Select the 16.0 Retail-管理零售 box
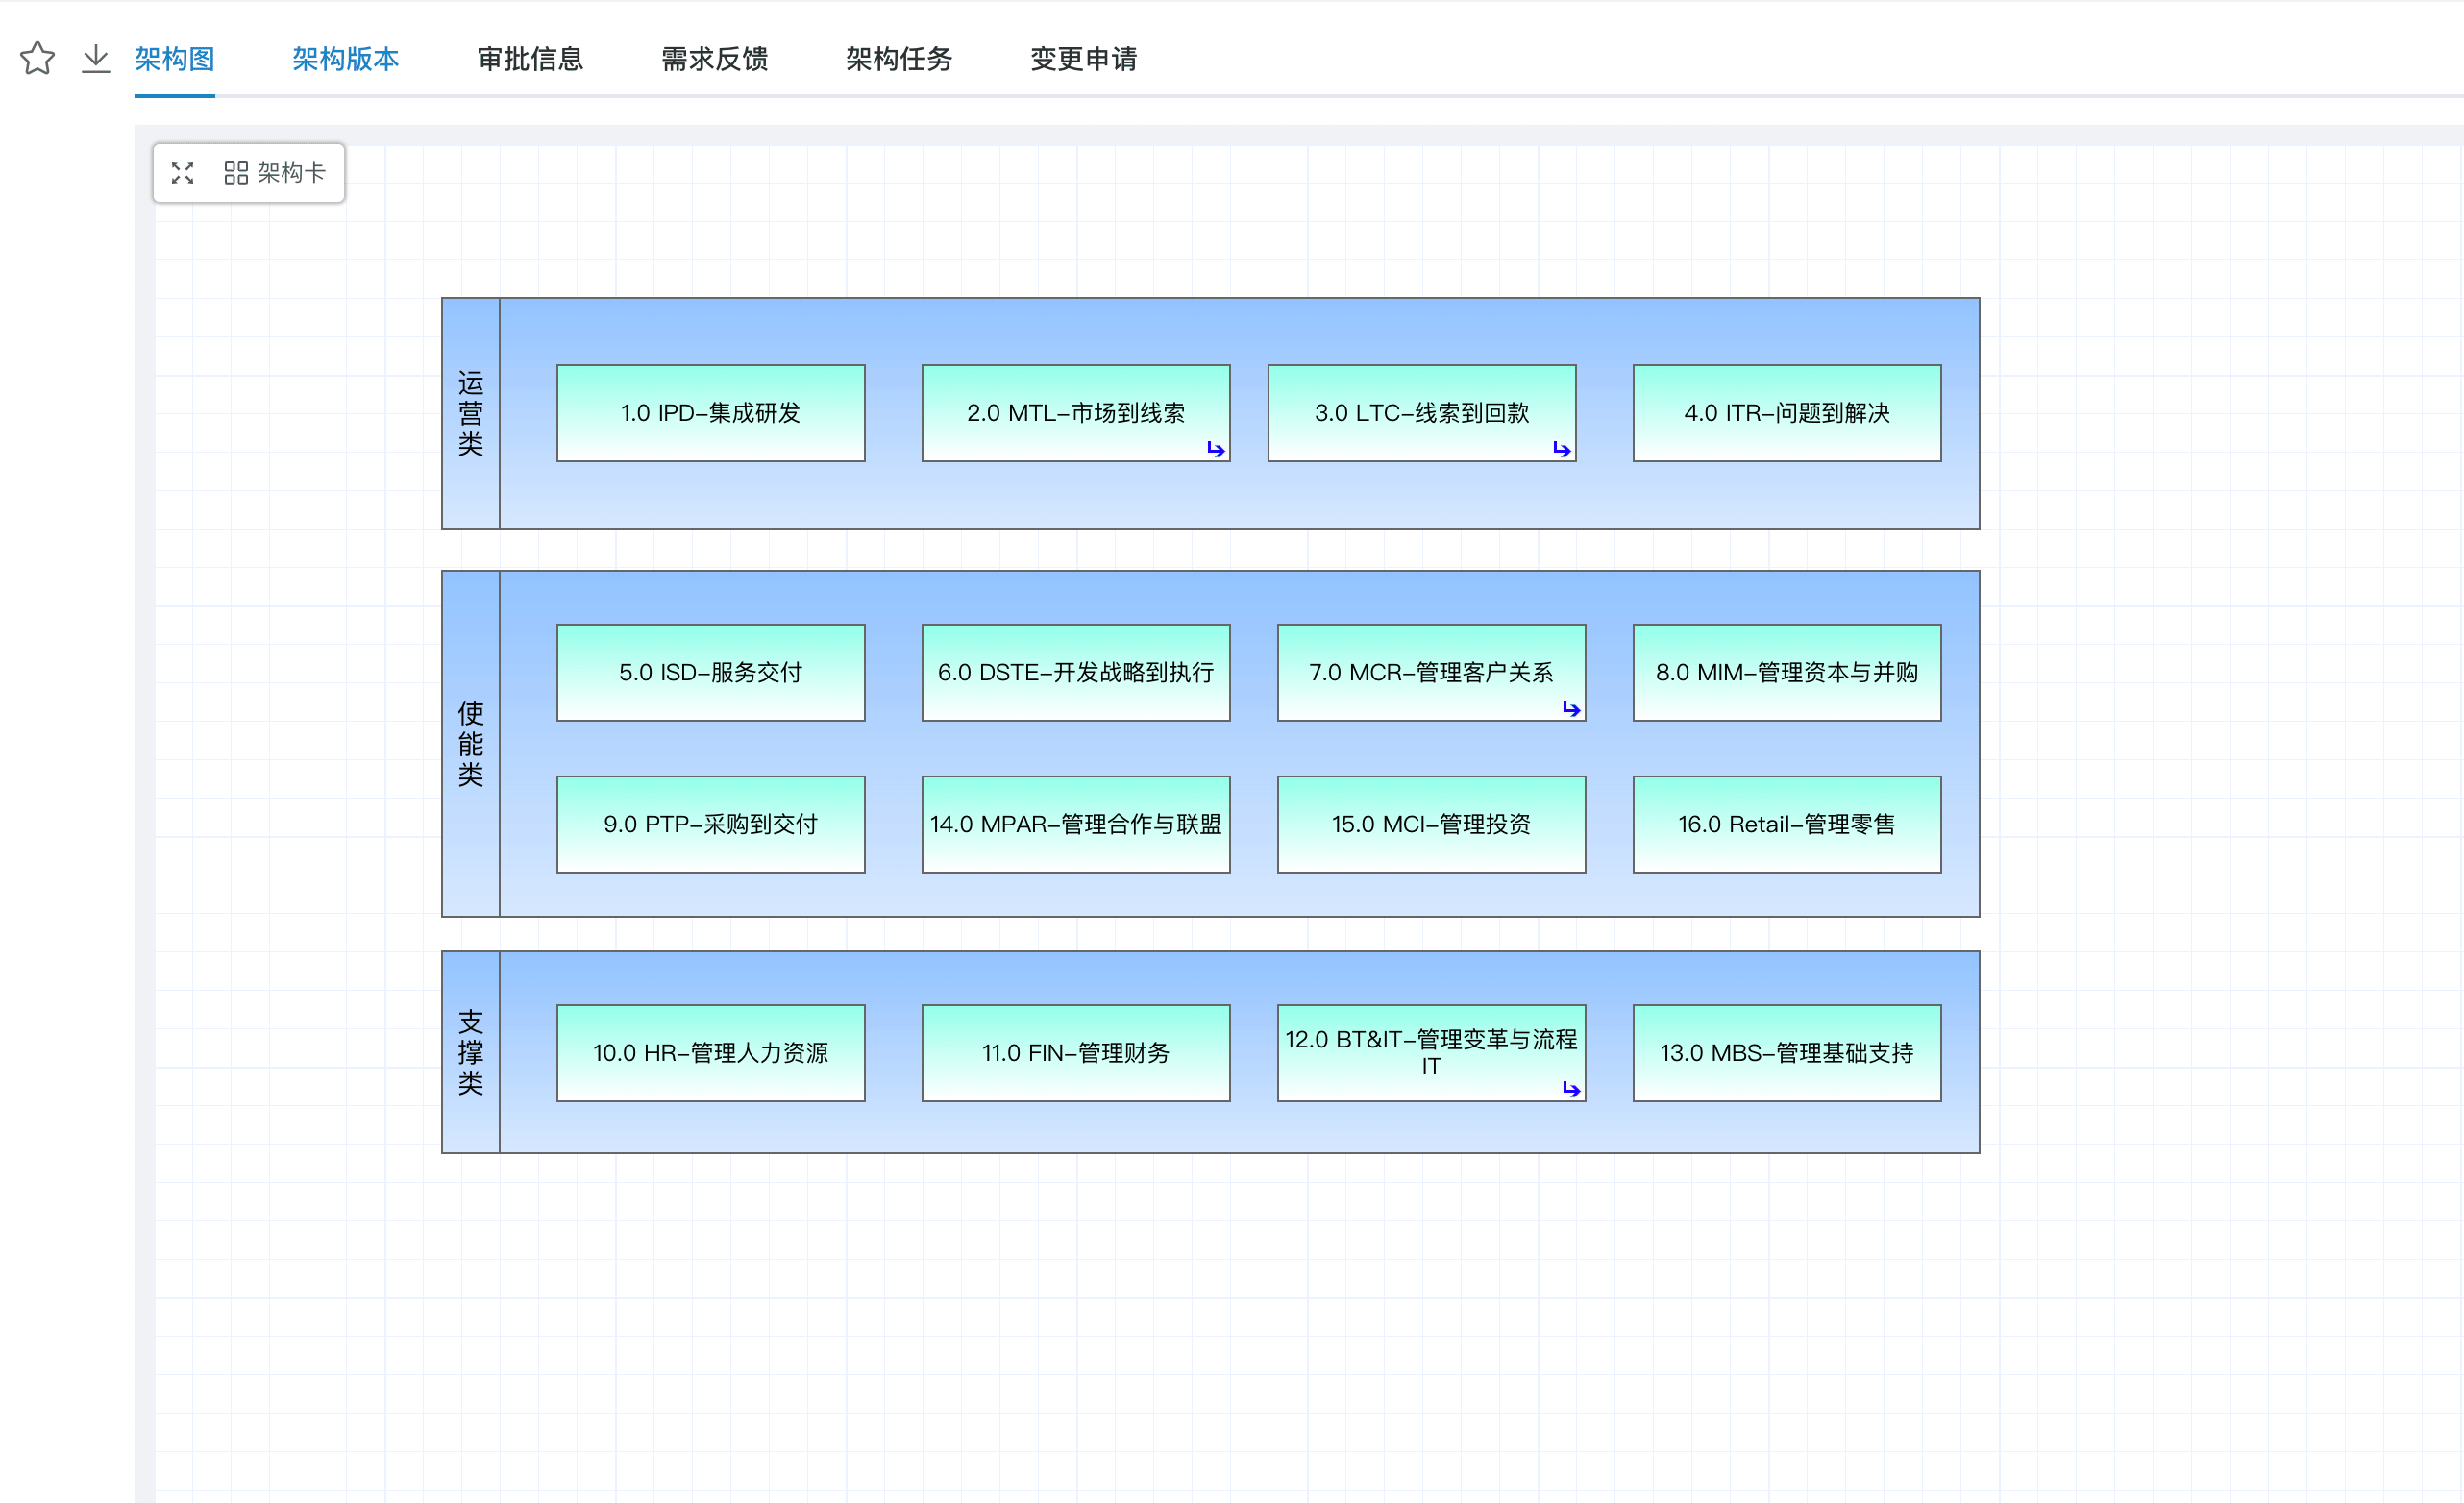The image size is (2464, 1503). coord(1786,824)
